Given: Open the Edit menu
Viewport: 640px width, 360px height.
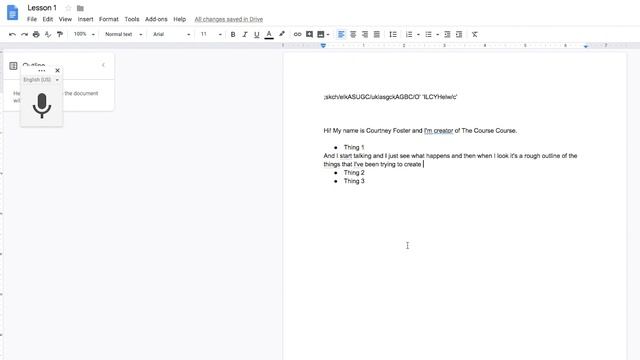Looking at the screenshot, I should click(x=48, y=19).
